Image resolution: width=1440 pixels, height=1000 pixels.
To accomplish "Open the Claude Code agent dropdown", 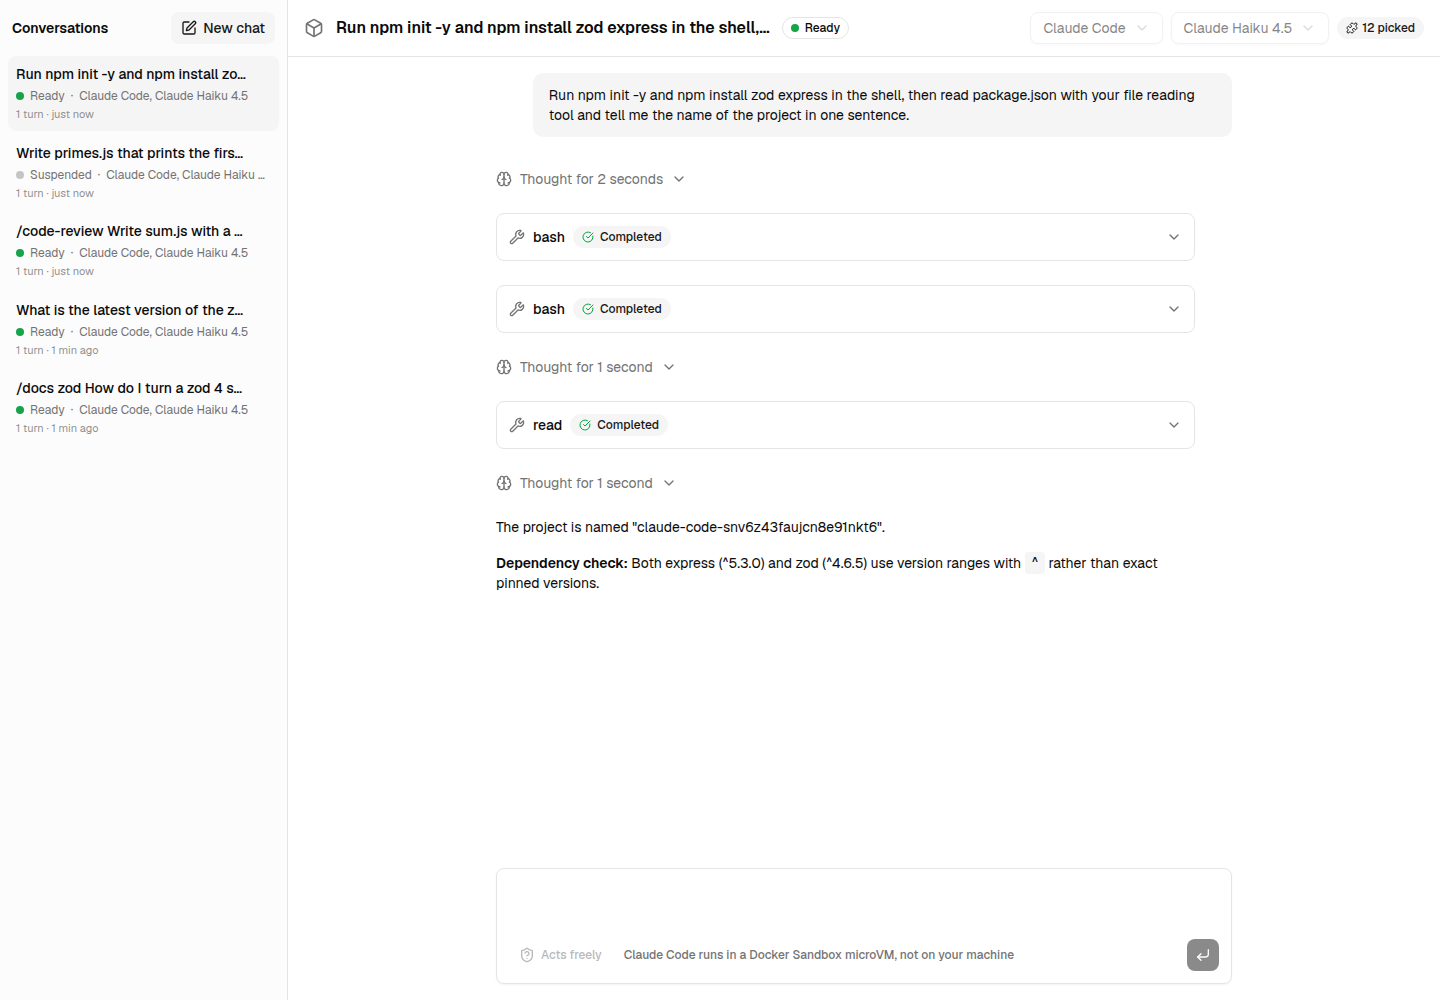I will tap(1096, 28).
